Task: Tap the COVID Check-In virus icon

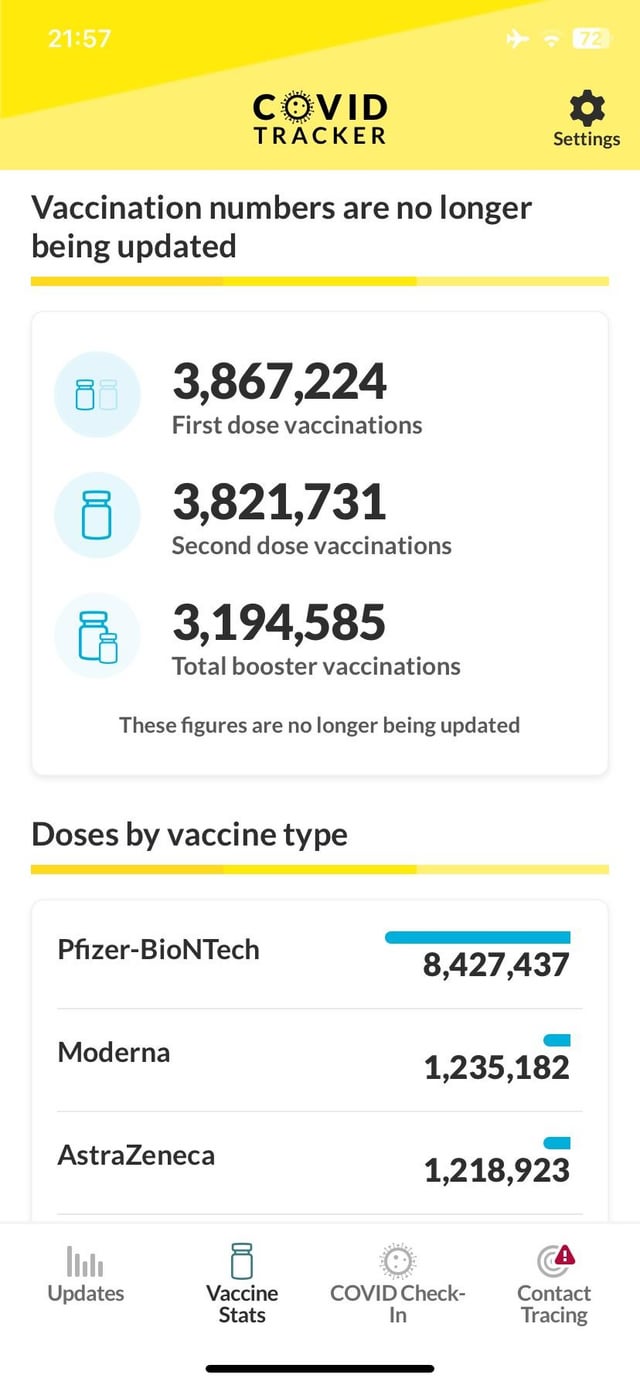Action: pyautogui.click(x=398, y=1261)
